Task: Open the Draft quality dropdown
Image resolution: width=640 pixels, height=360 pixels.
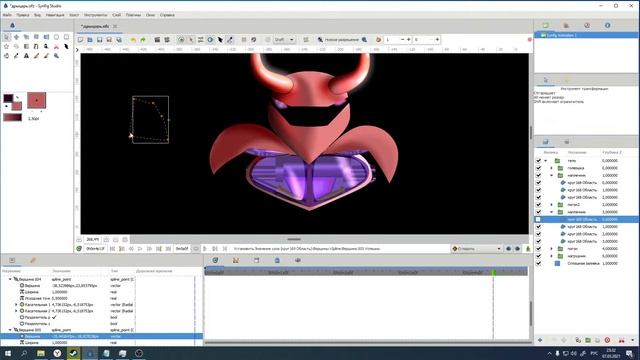Action: 284,40
